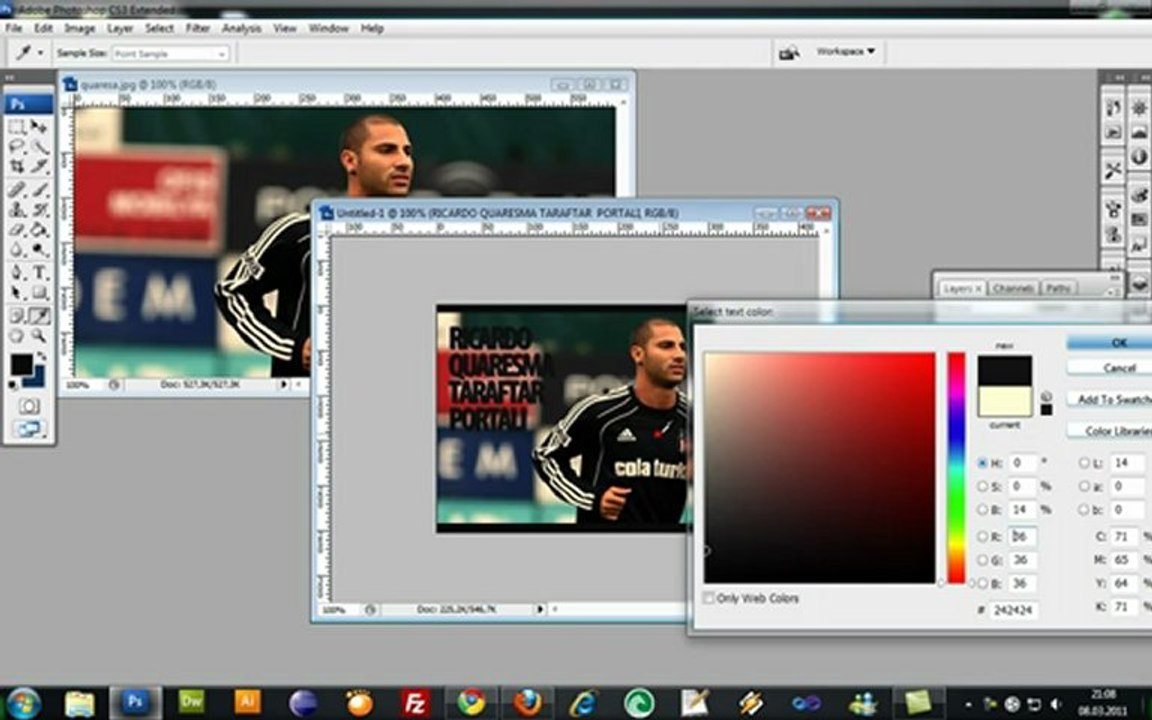
Task: Select the R red radio button
Action: point(982,536)
